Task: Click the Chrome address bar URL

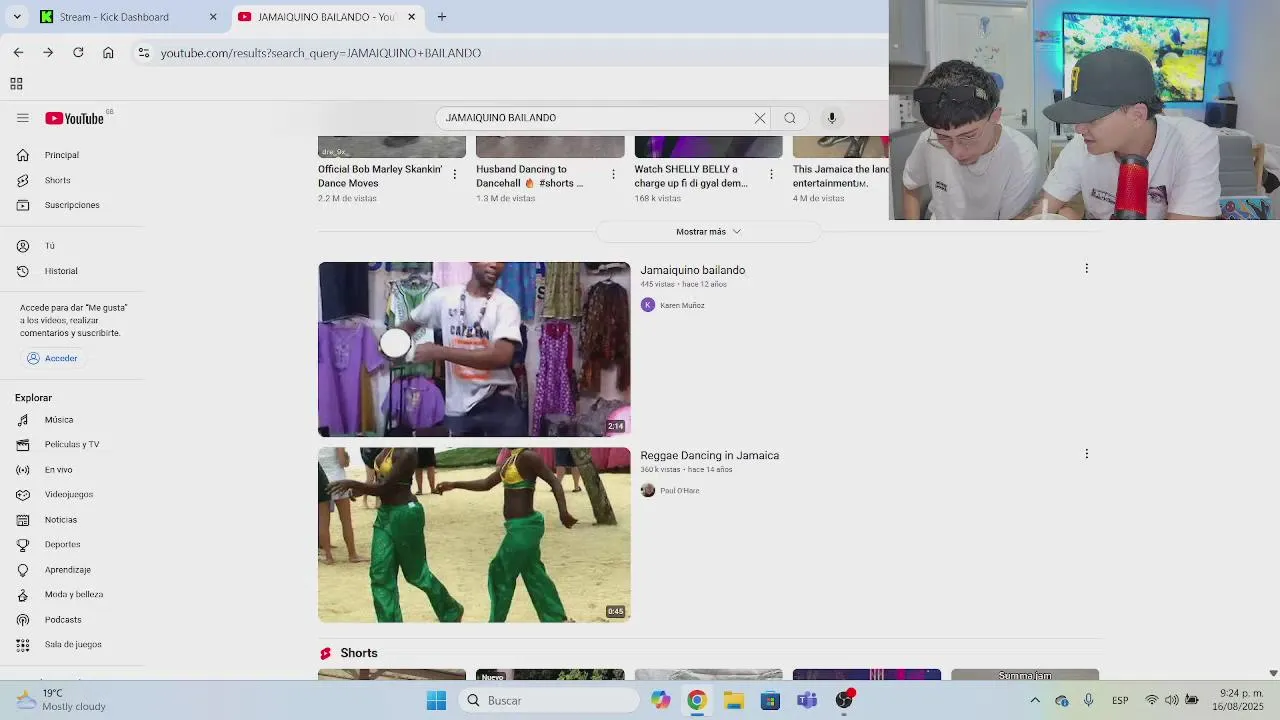Action: pyautogui.click(x=321, y=53)
